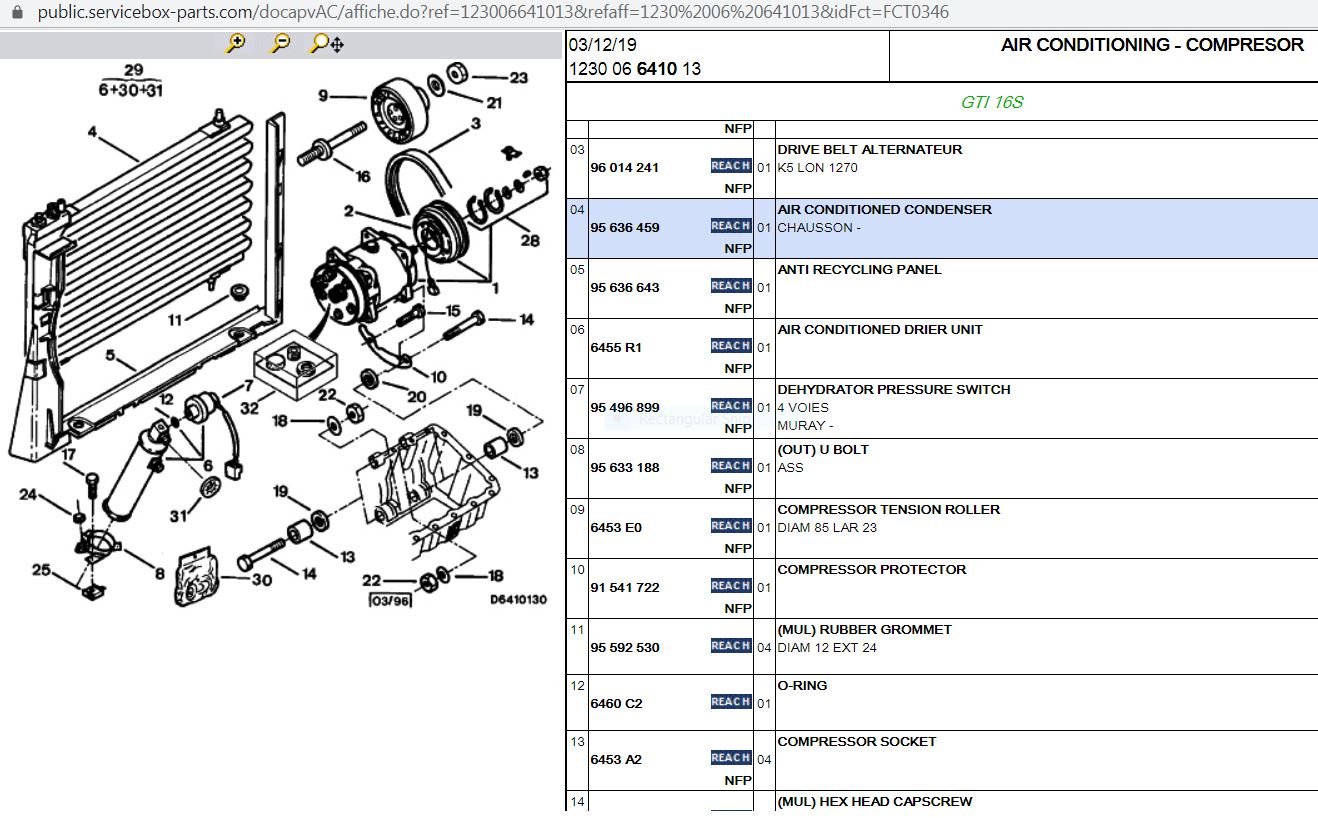The width and height of the screenshot is (1318, 818).
Task: Select part number 6460 C2
Action: click(x=617, y=704)
